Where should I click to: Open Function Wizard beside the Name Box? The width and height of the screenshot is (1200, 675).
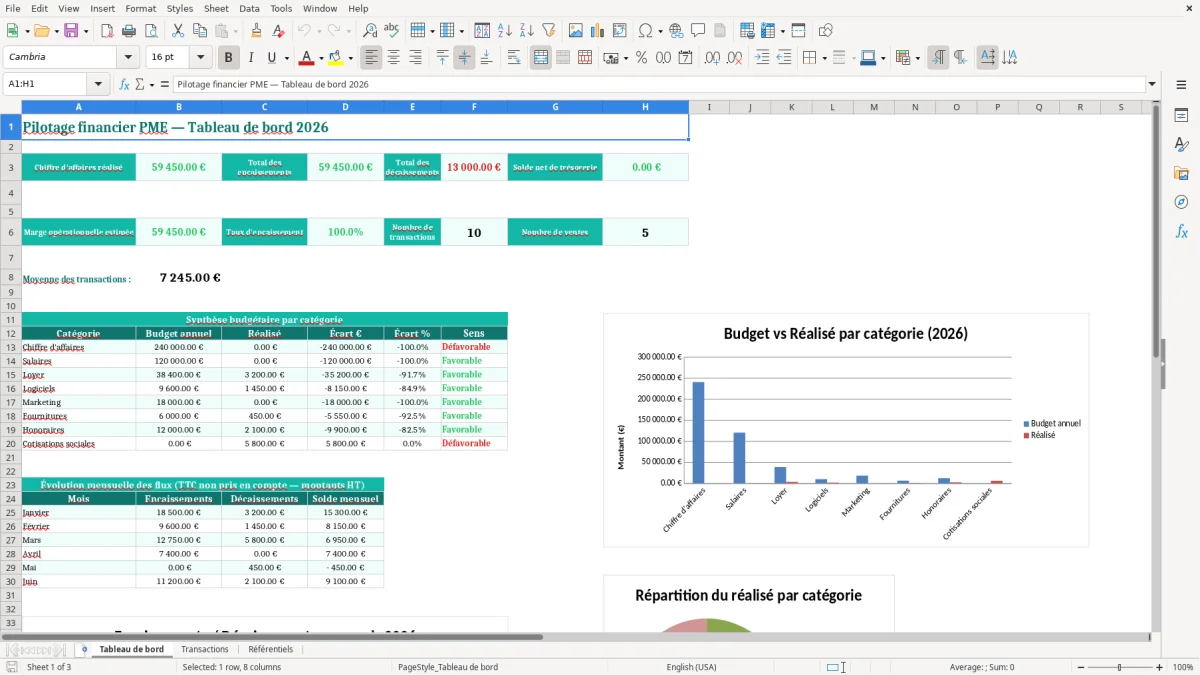(125, 84)
